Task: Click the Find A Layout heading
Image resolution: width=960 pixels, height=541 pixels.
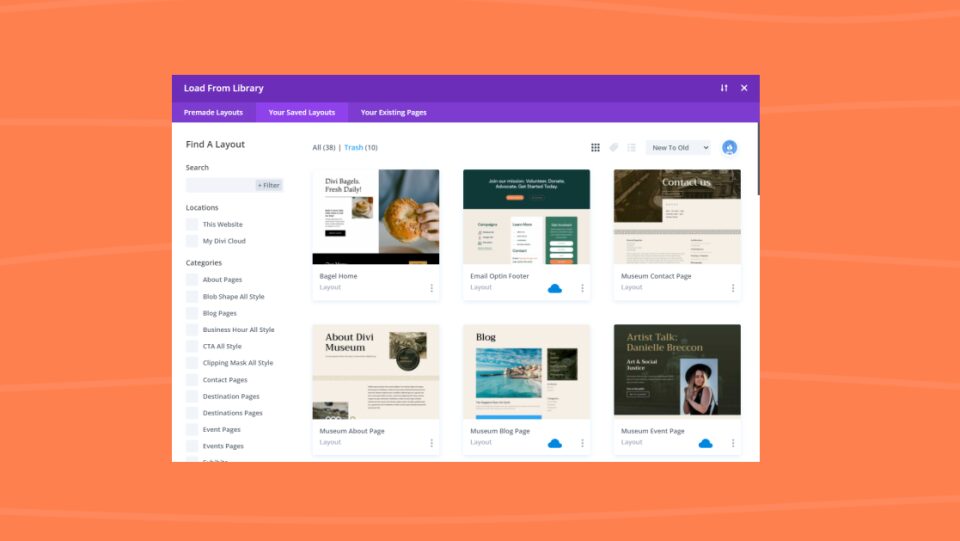Action: tap(215, 144)
